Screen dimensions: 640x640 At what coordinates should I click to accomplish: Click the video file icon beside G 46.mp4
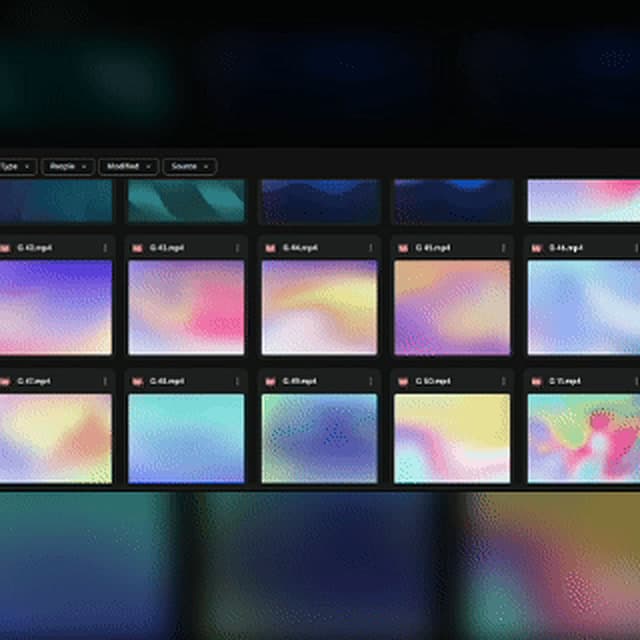[536, 248]
